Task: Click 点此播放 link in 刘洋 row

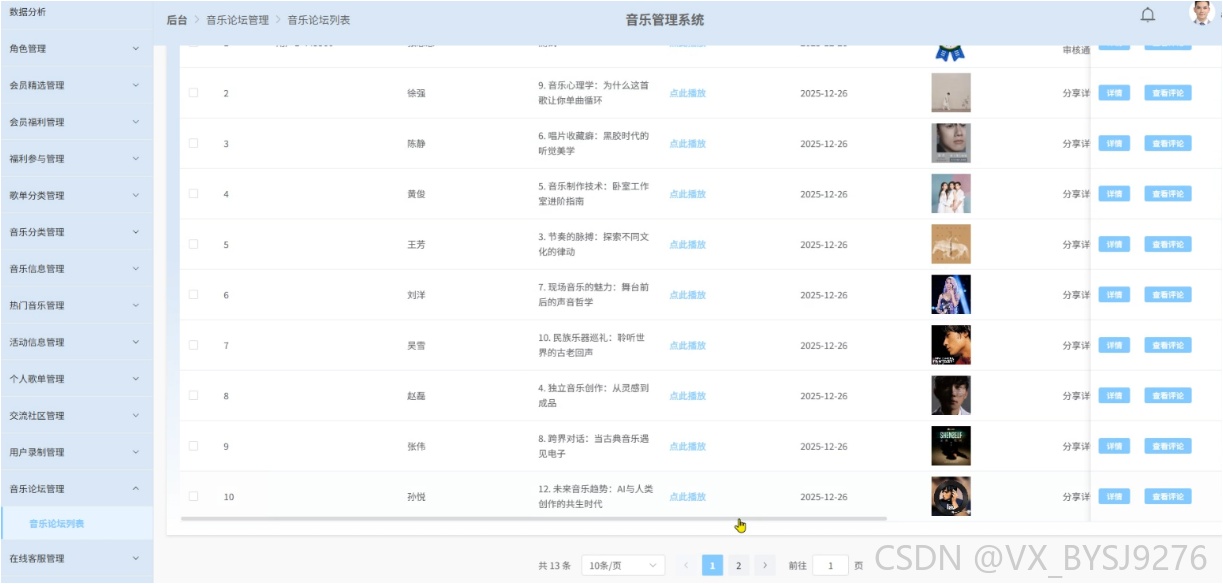Action: tap(688, 295)
